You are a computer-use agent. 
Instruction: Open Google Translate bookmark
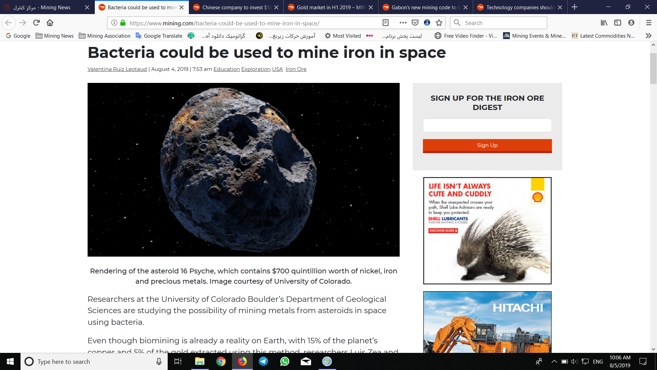coord(159,36)
